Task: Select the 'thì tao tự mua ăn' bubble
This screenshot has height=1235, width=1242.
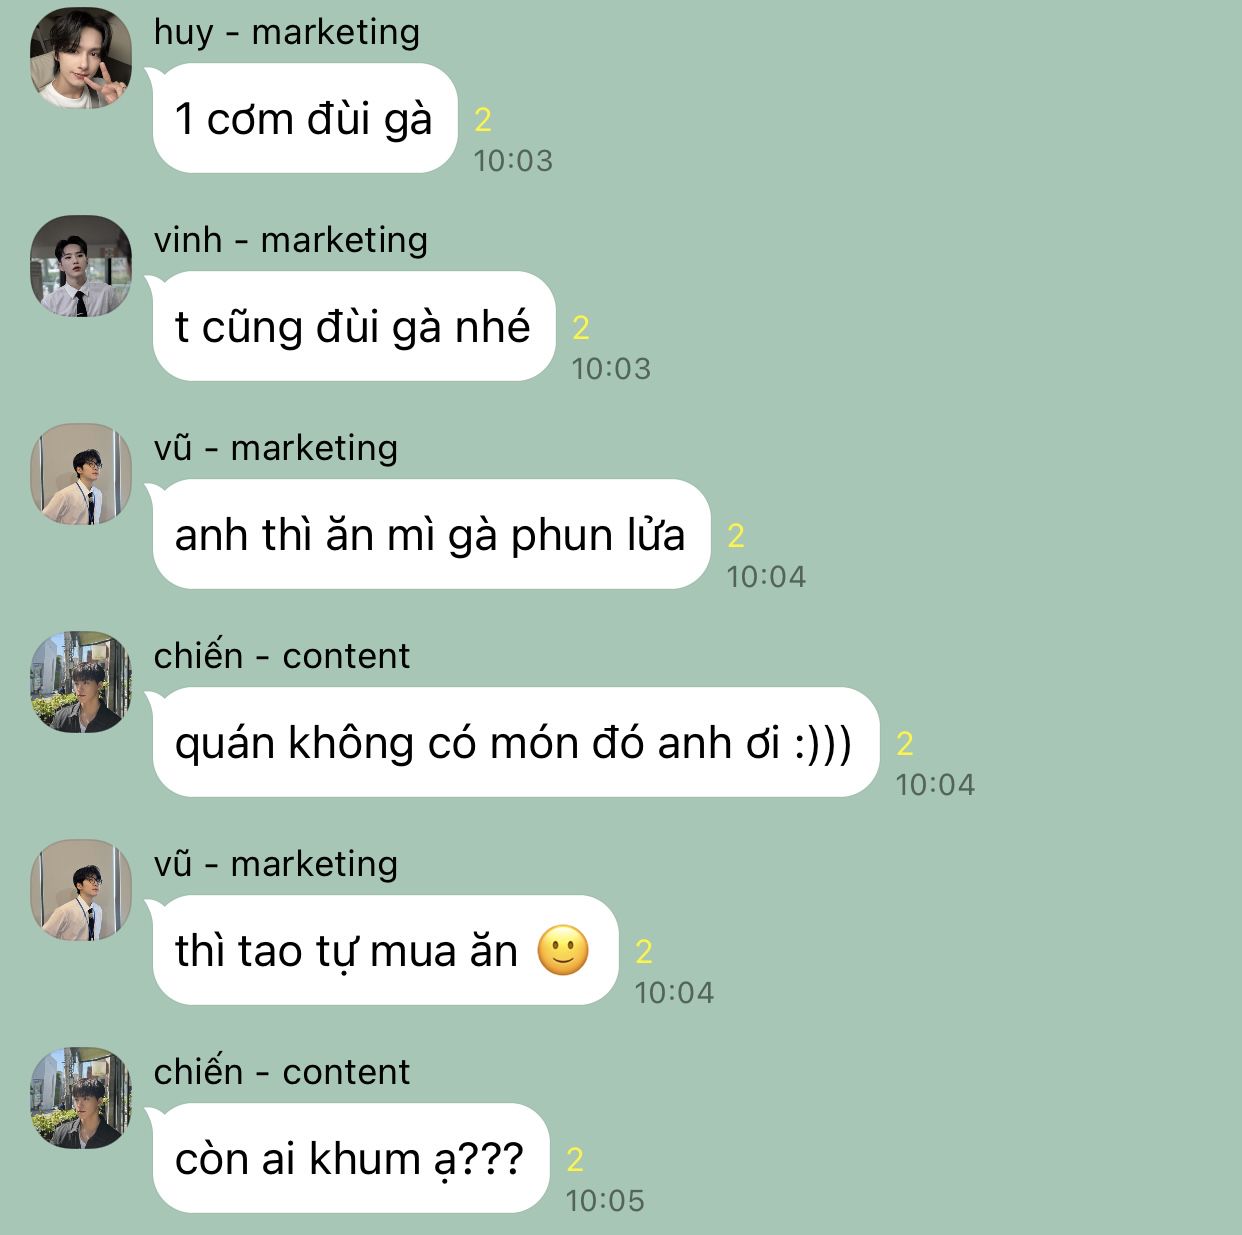Action: click(x=384, y=950)
